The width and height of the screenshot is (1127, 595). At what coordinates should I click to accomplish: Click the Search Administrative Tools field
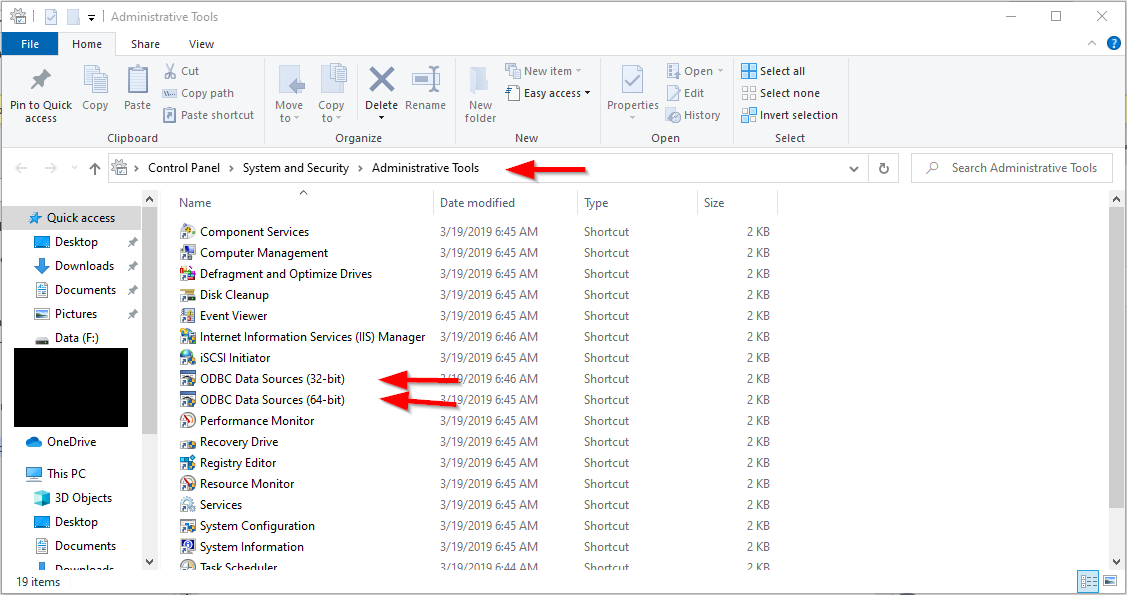1012,168
